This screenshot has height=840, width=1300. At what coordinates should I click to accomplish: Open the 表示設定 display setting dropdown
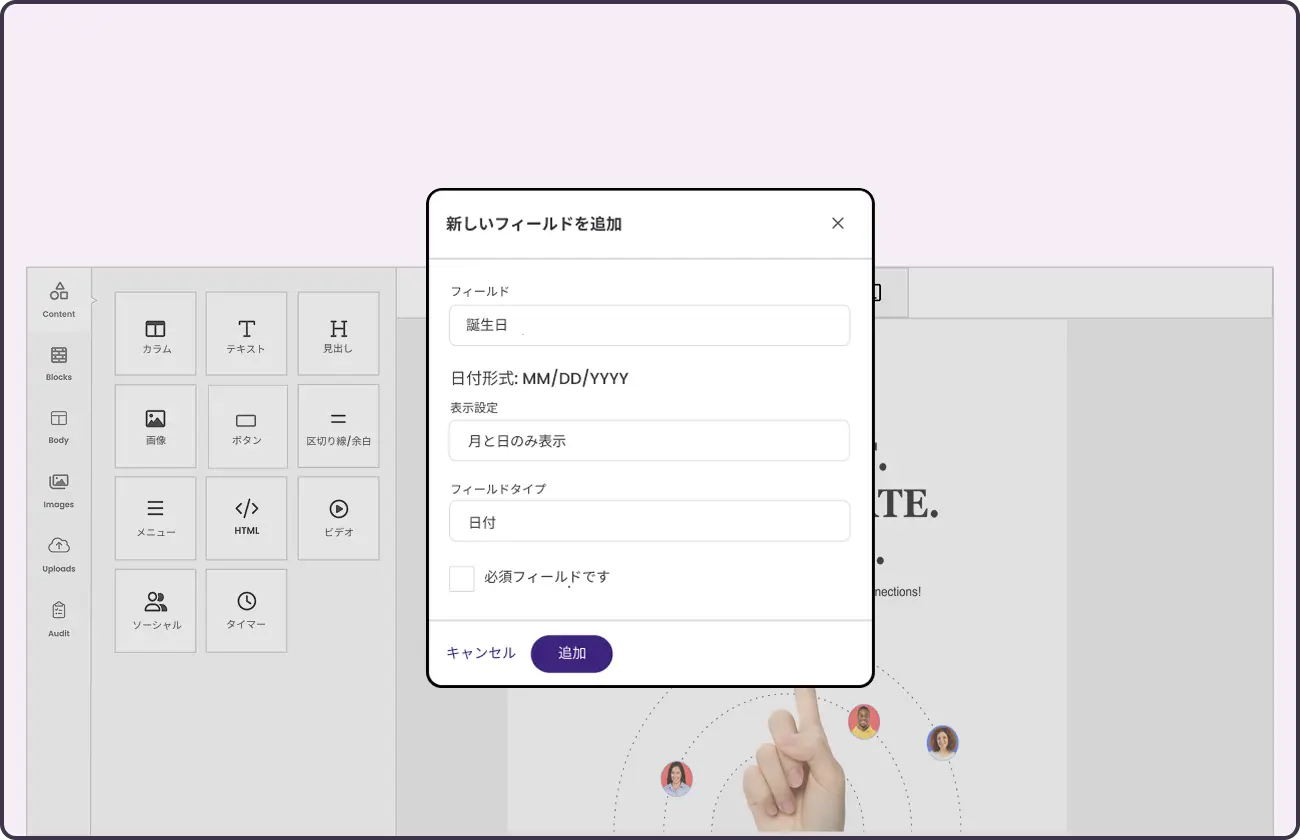coord(649,440)
